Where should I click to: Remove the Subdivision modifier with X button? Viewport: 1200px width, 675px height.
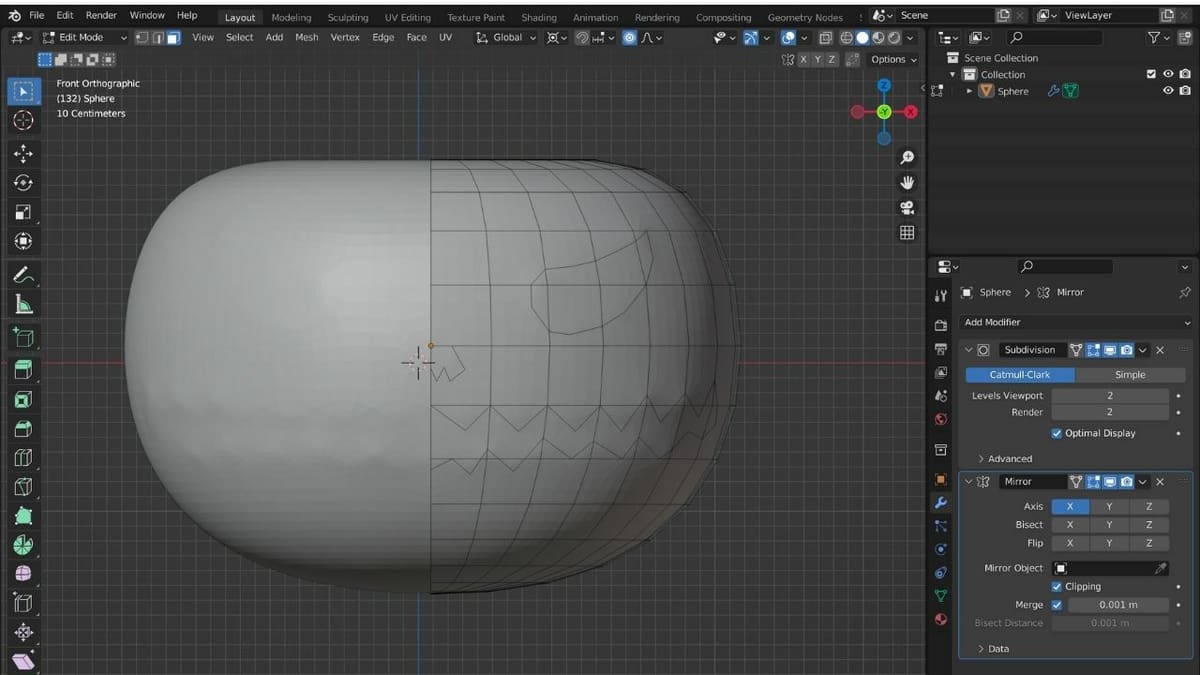pyautogui.click(x=1160, y=350)
